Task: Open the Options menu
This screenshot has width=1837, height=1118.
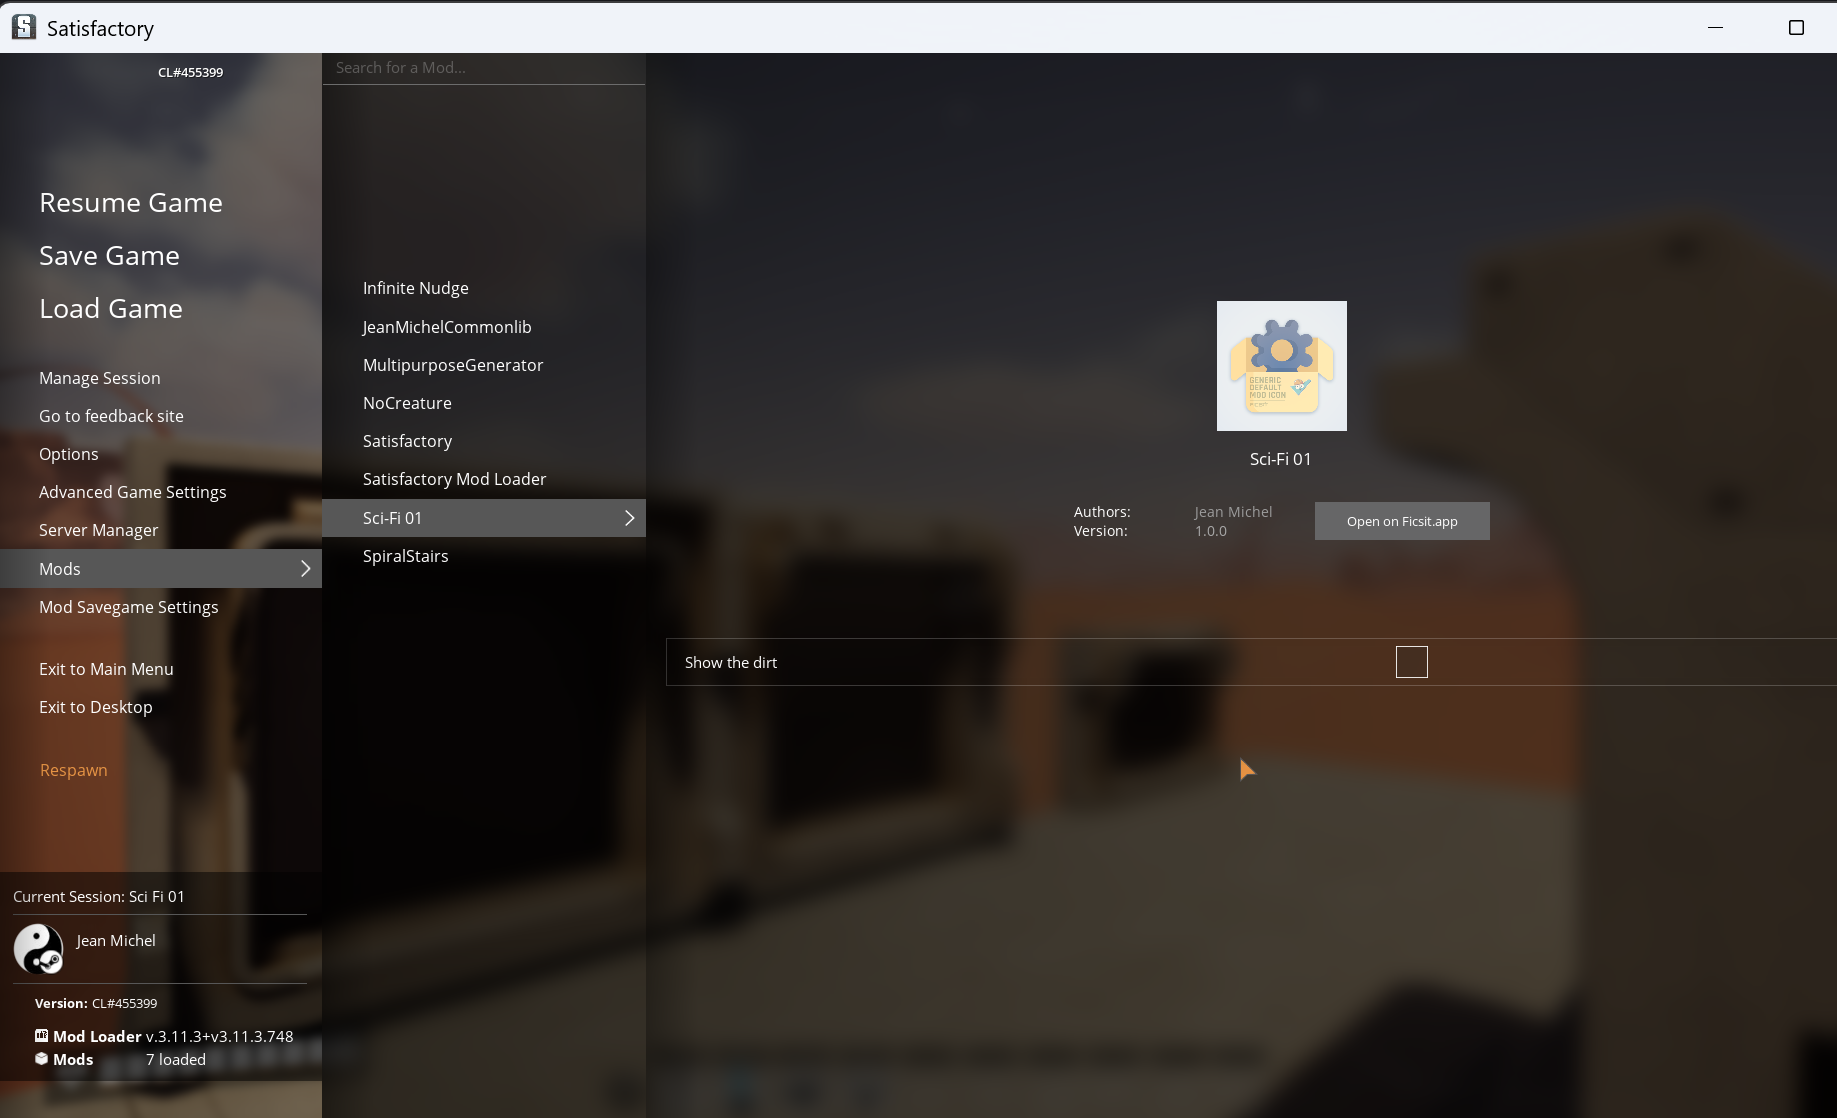Action: [69, 454]
